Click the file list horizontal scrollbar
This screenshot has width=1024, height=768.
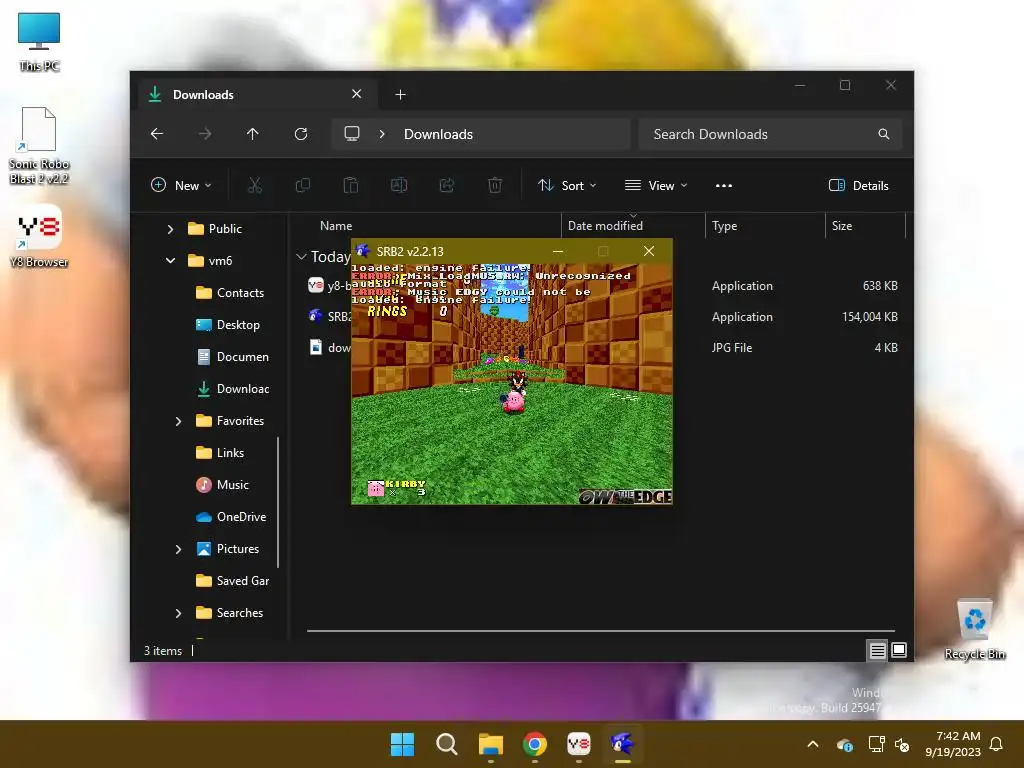[x=601, y=631]
